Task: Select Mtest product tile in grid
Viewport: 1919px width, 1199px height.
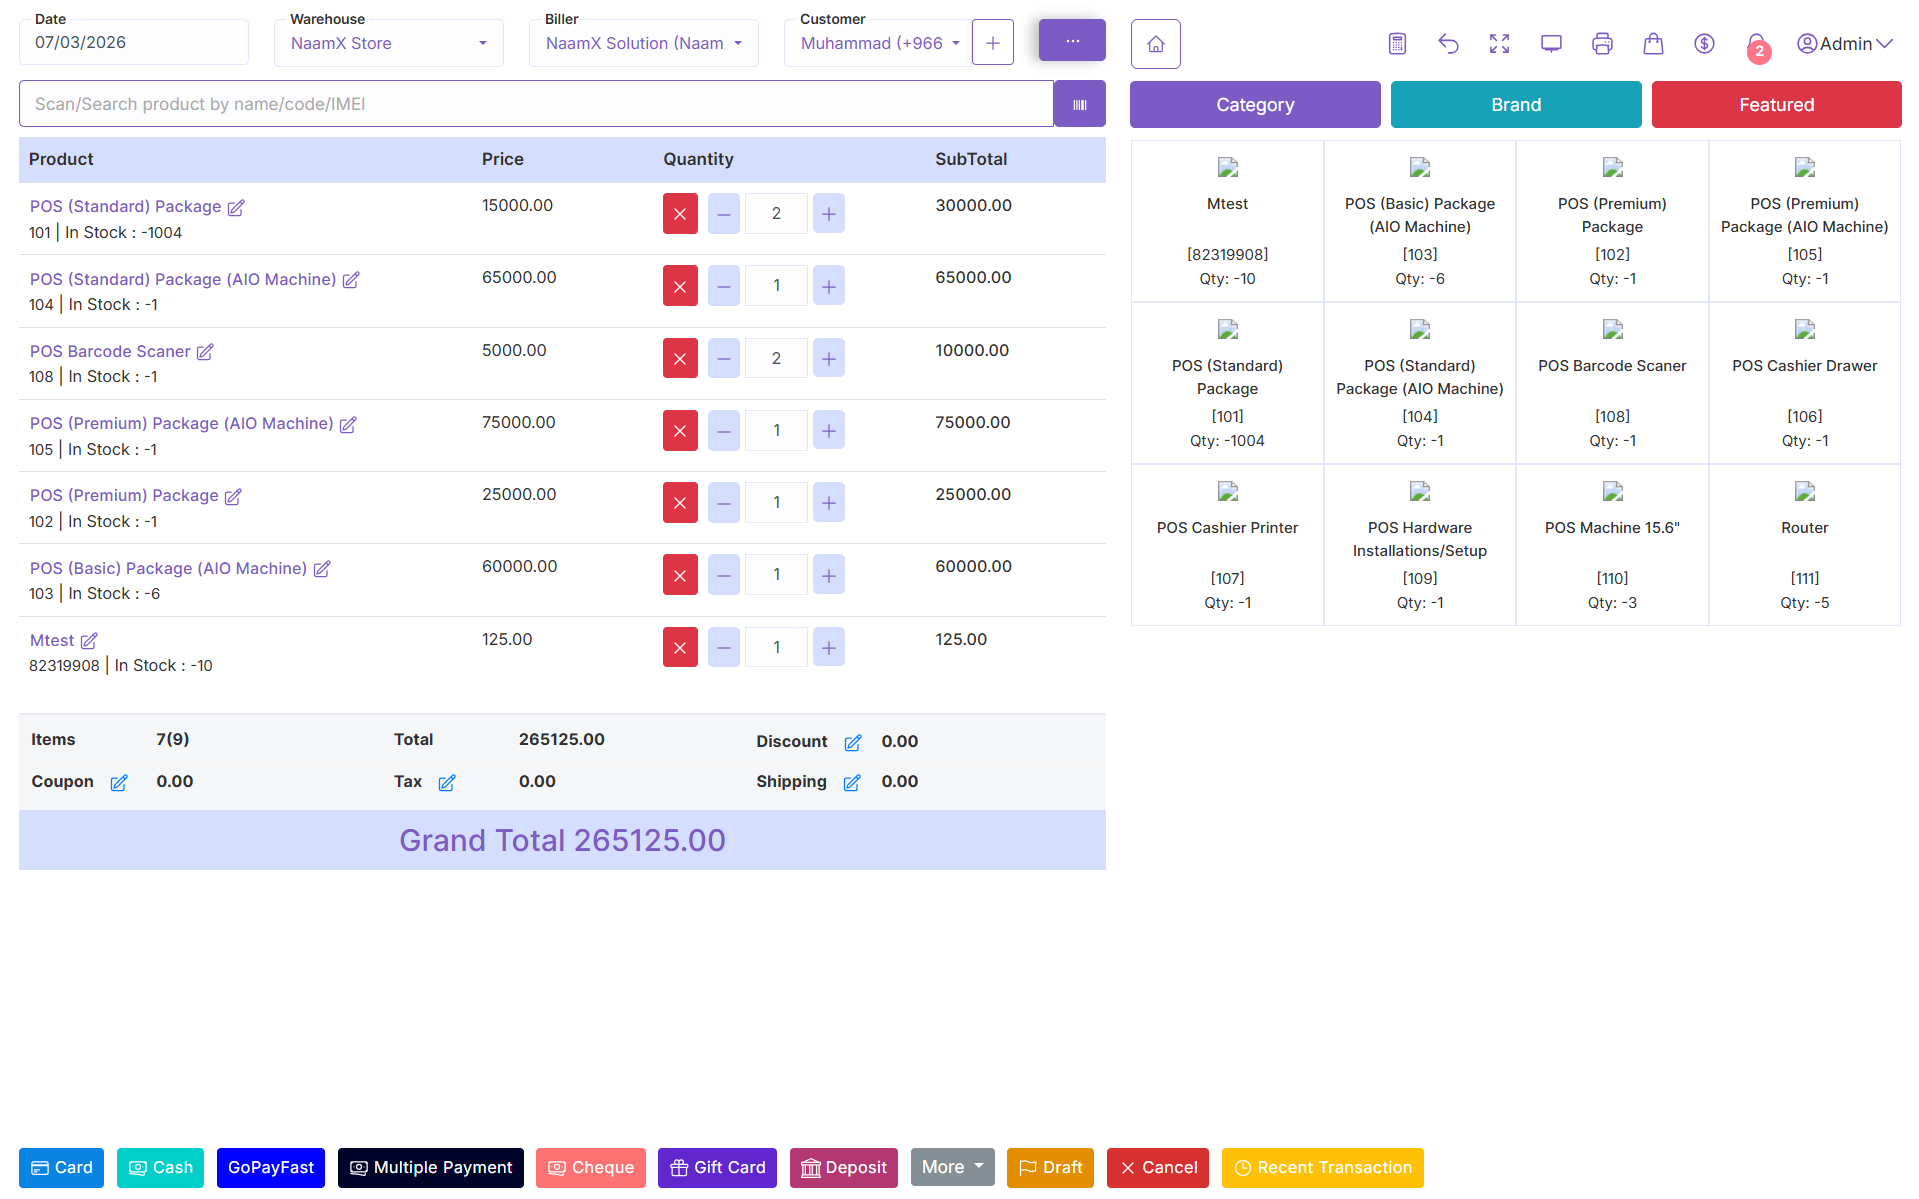Action: click(1227, 221)
